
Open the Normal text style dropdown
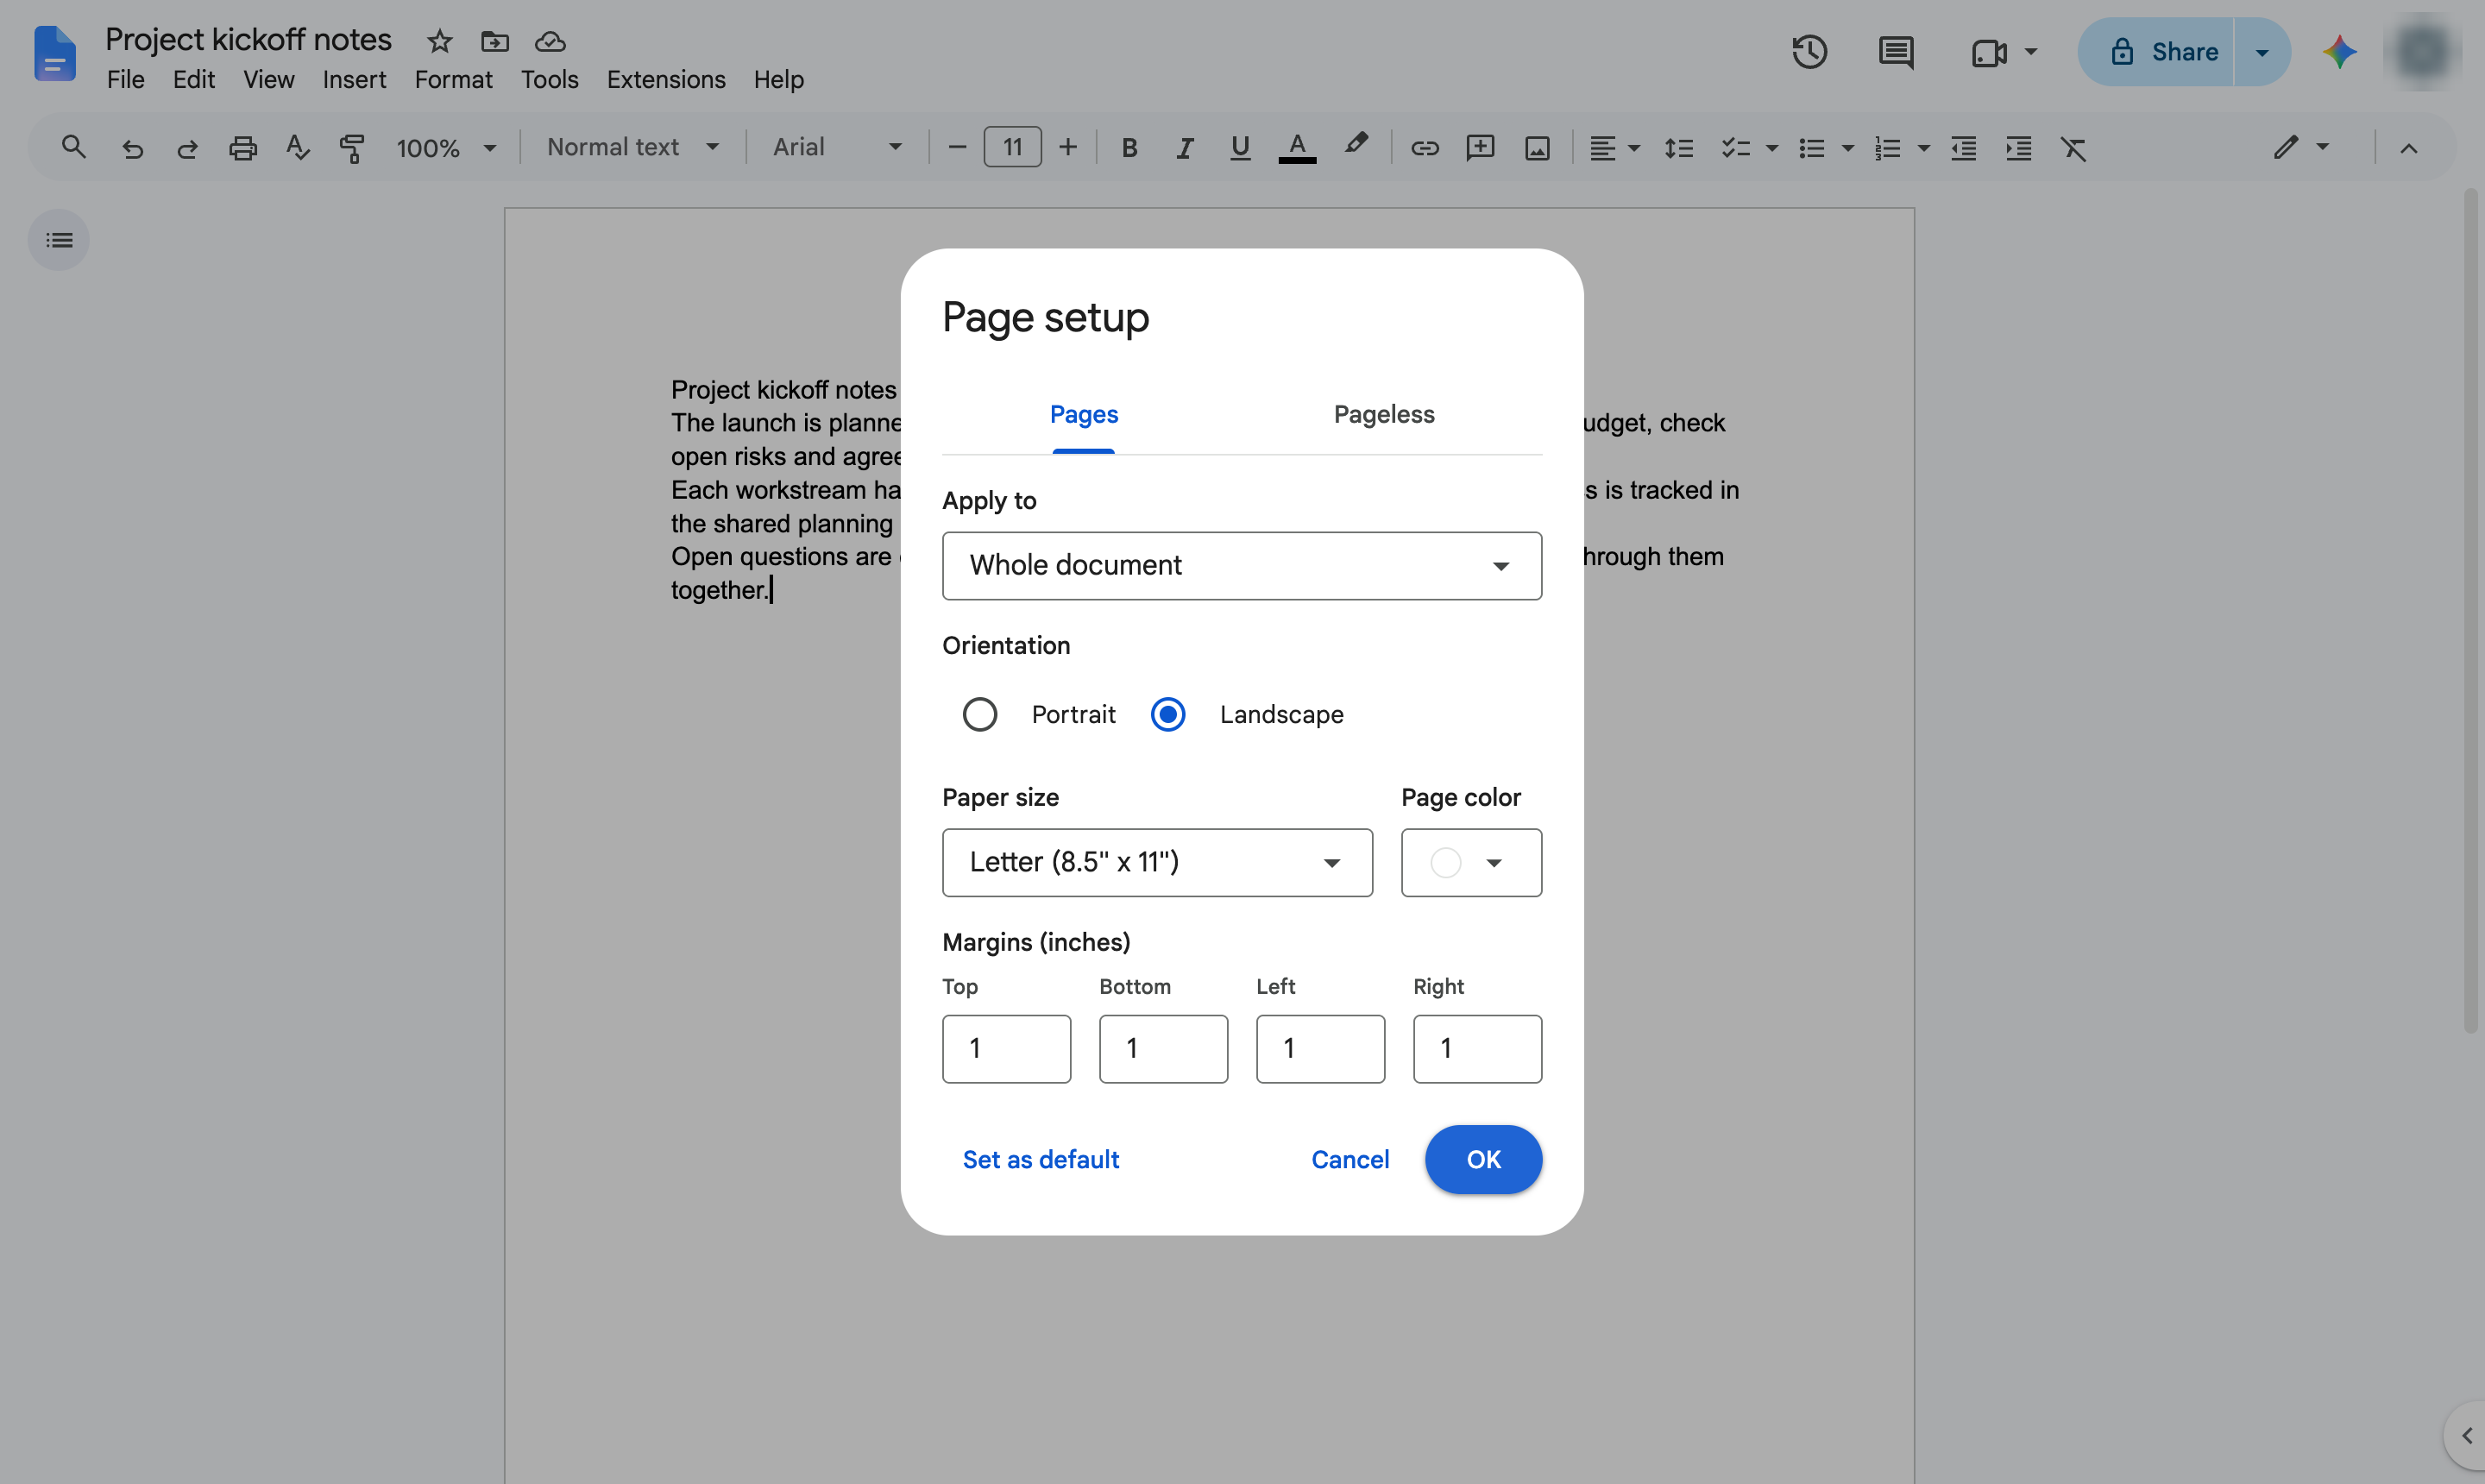633,148
